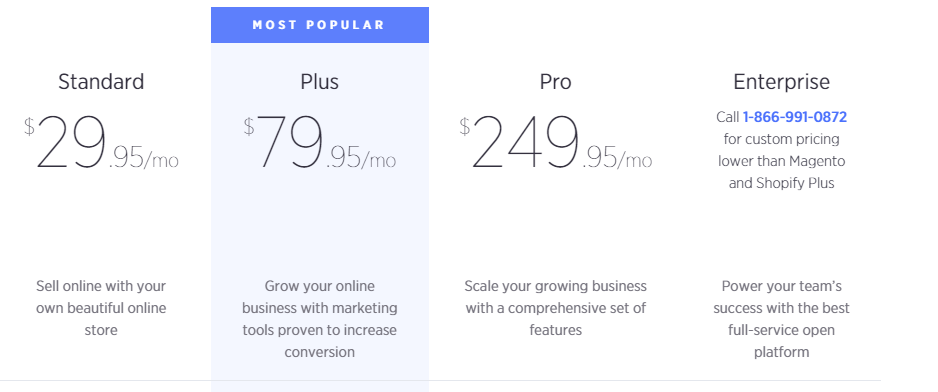Select the $249.95/mo Pro price
The width and height of the screenshot is (938, 392).
pyautogui.click(x=555, y=142)
